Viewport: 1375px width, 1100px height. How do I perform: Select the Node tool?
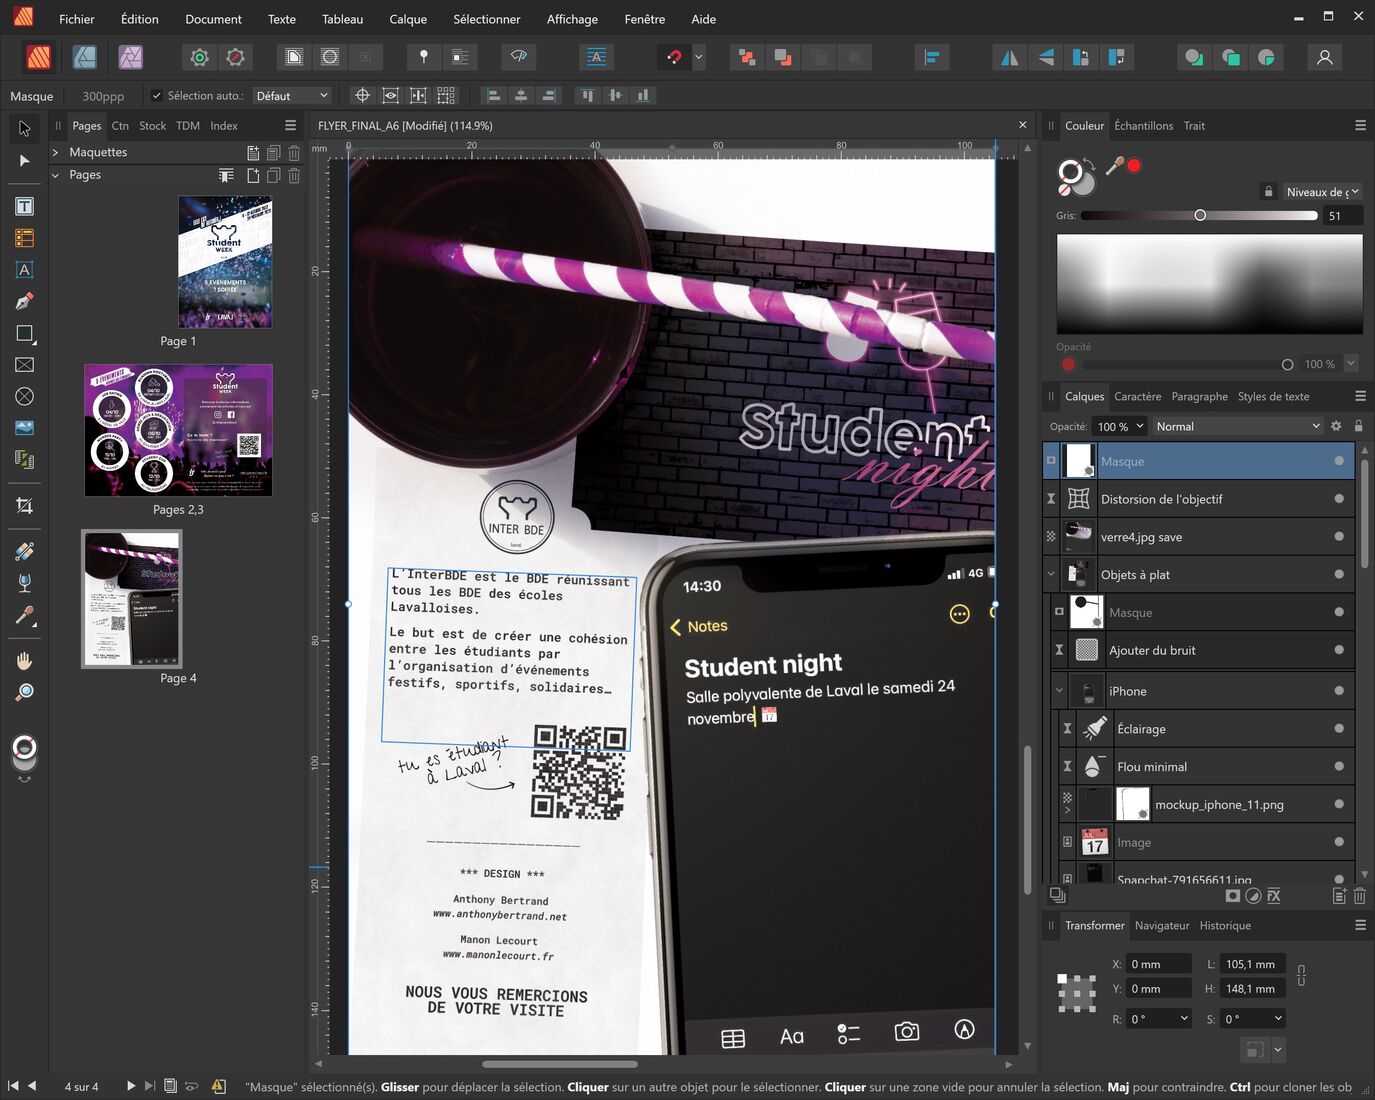coord(25,160)
